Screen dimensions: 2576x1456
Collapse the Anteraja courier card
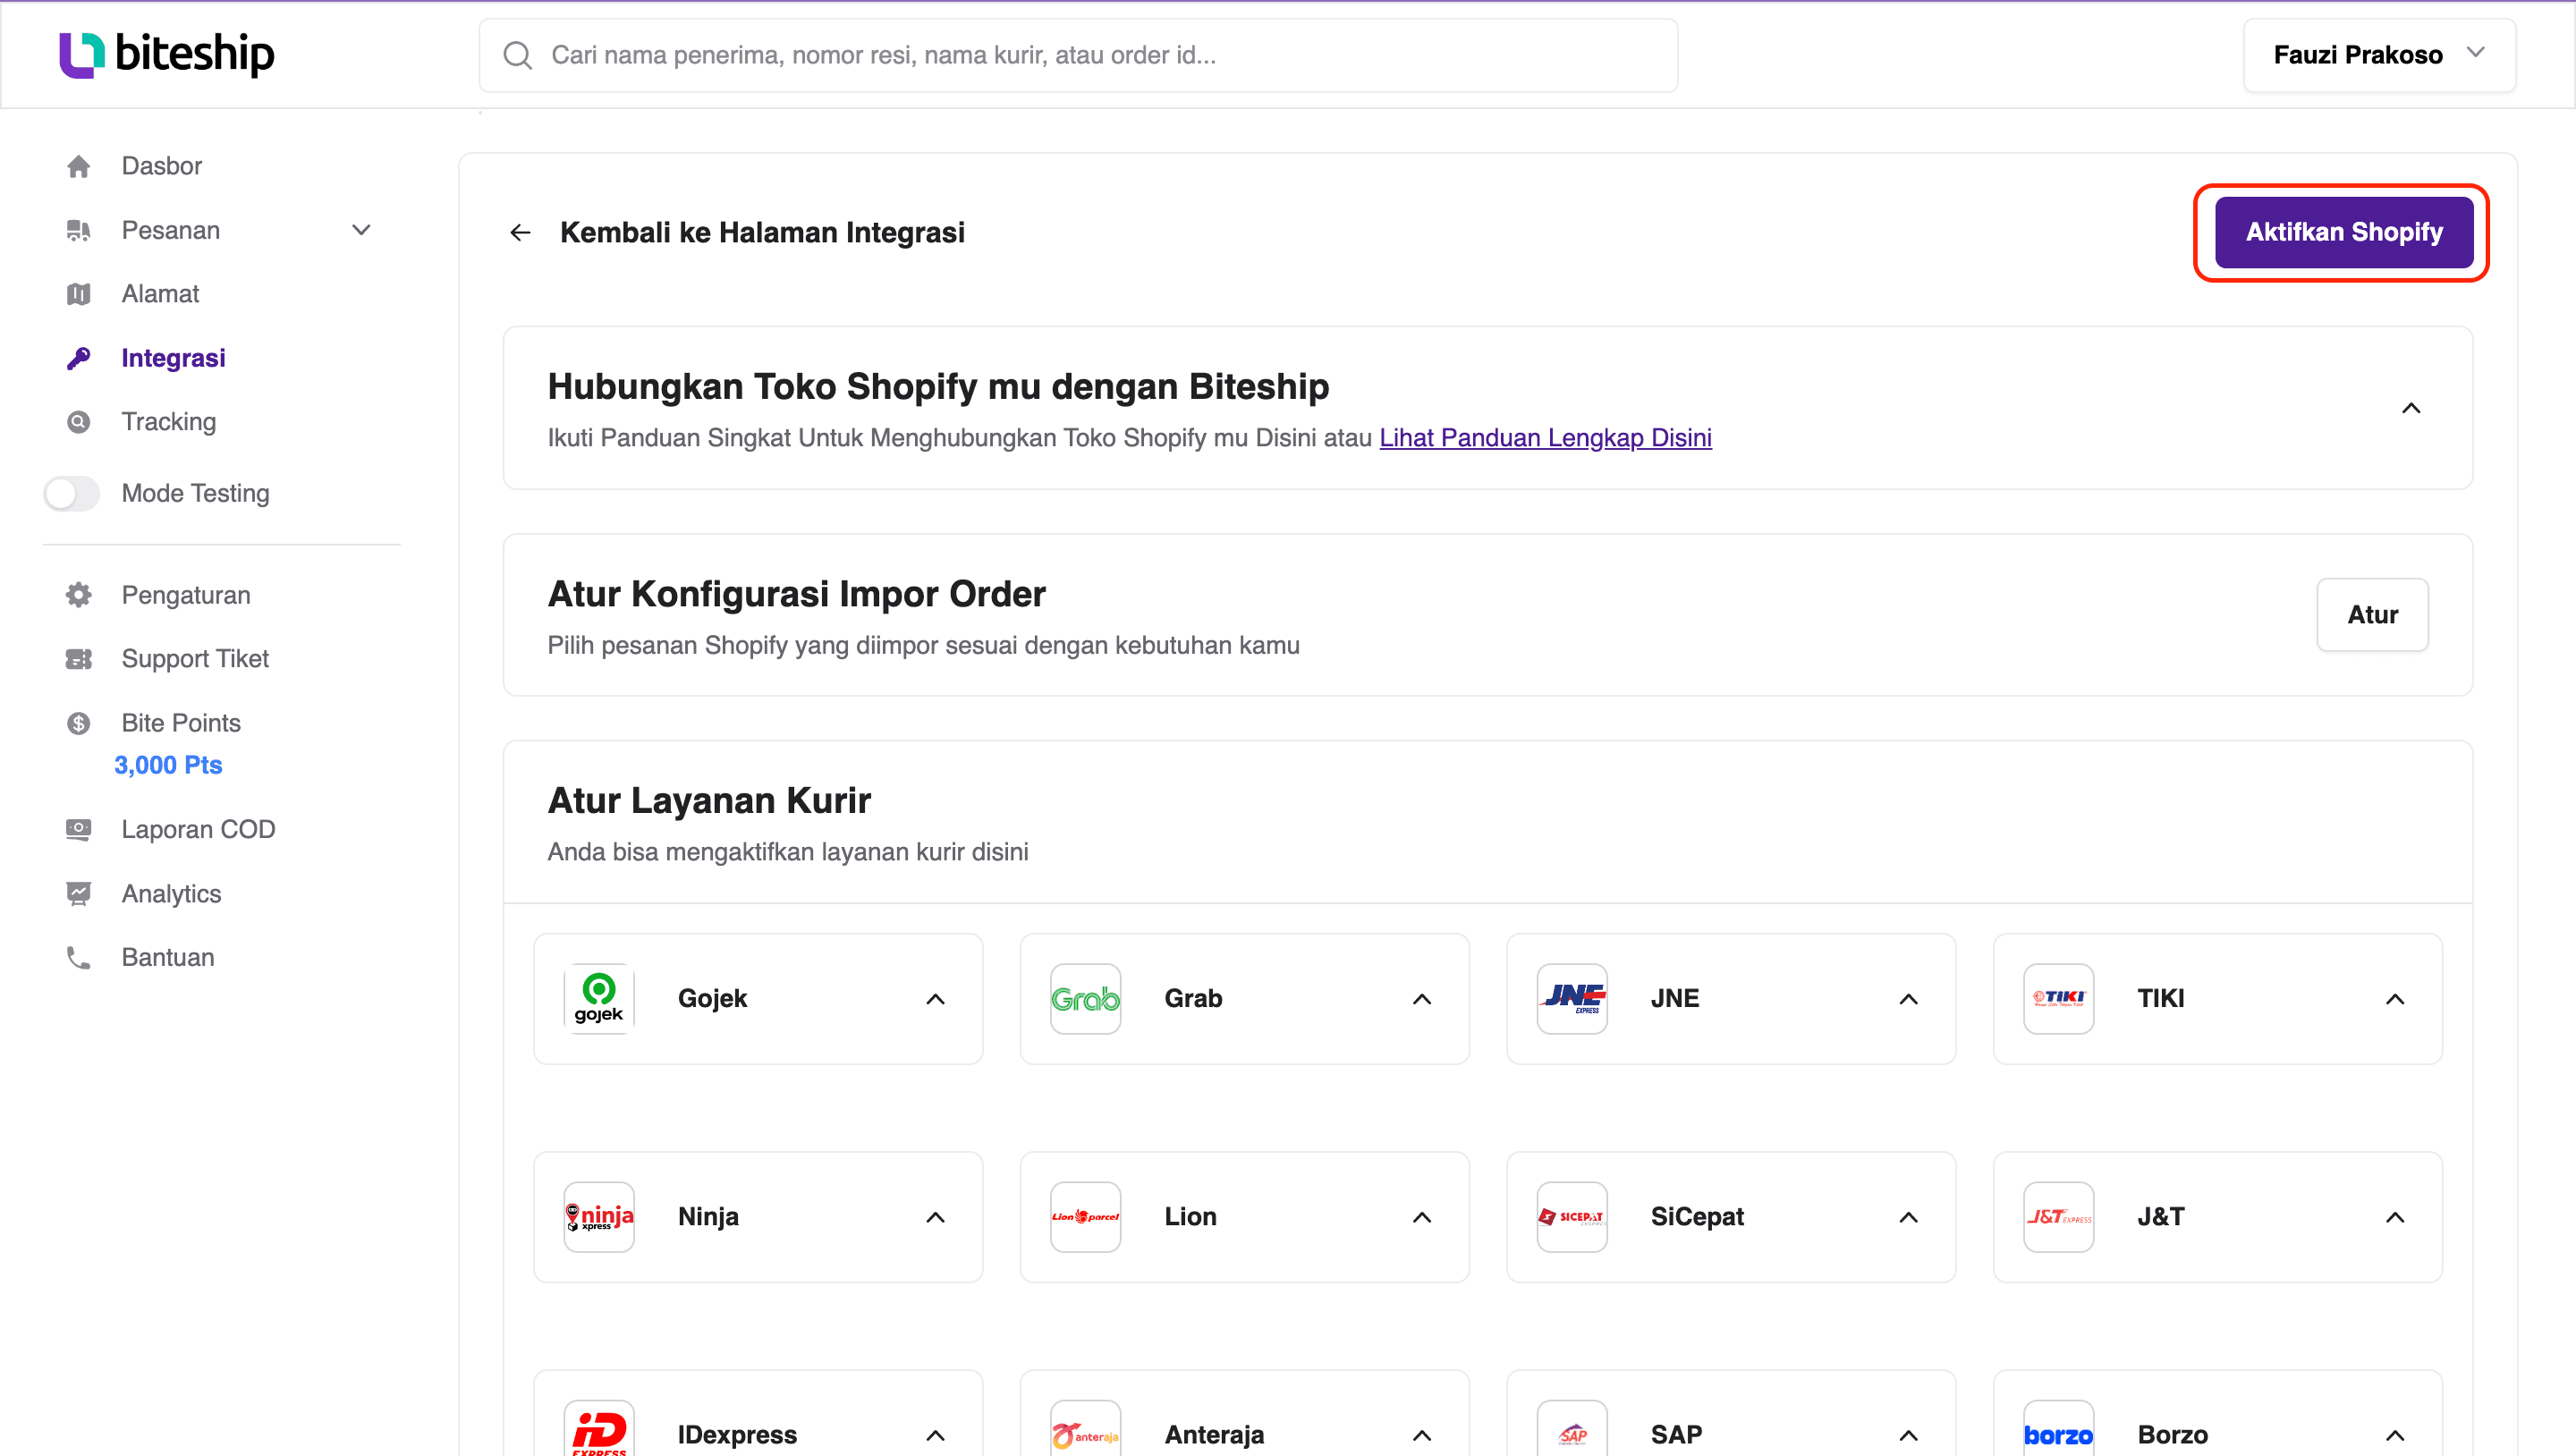point(1422,1436)
